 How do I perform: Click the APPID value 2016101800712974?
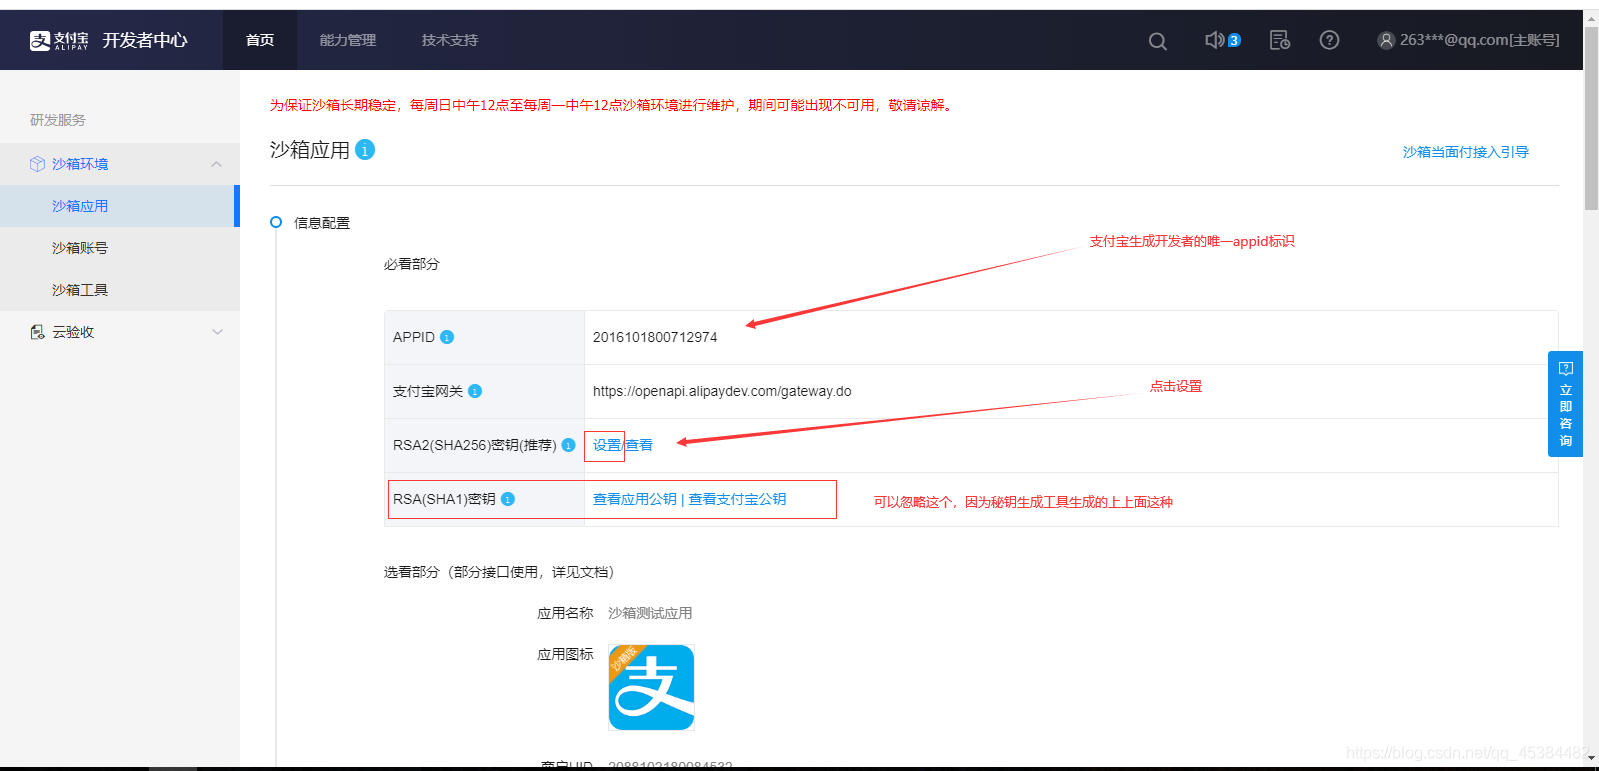point(655,337)
